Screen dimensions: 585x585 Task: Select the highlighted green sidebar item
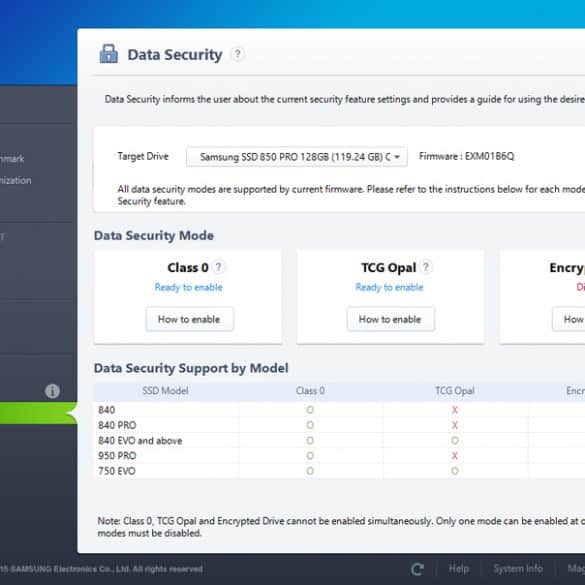pyautogui.click(x=38, y=413)
